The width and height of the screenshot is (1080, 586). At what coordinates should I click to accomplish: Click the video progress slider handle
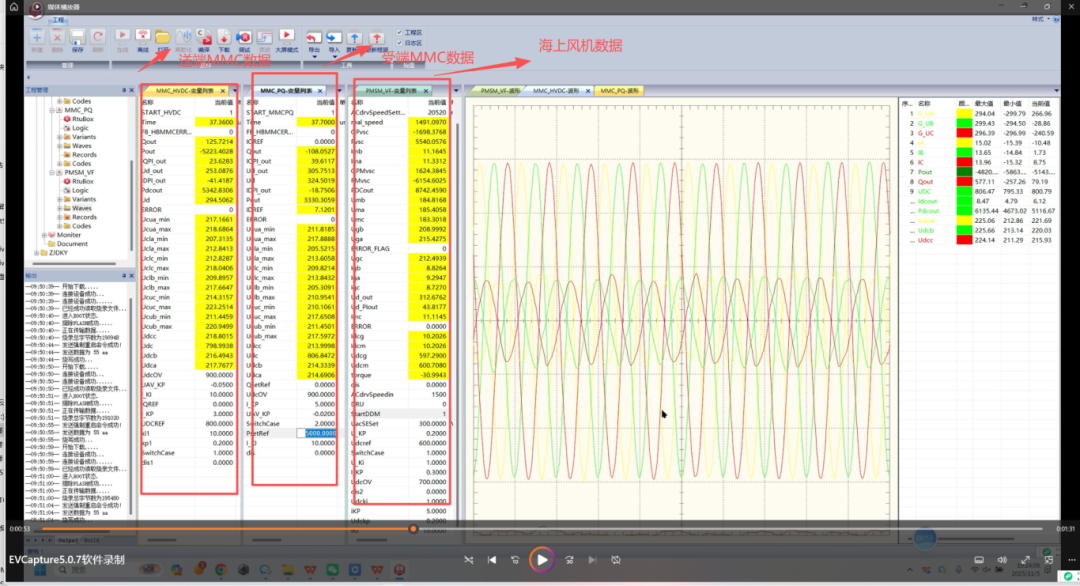pyautogui.click(x=413, y=529)
